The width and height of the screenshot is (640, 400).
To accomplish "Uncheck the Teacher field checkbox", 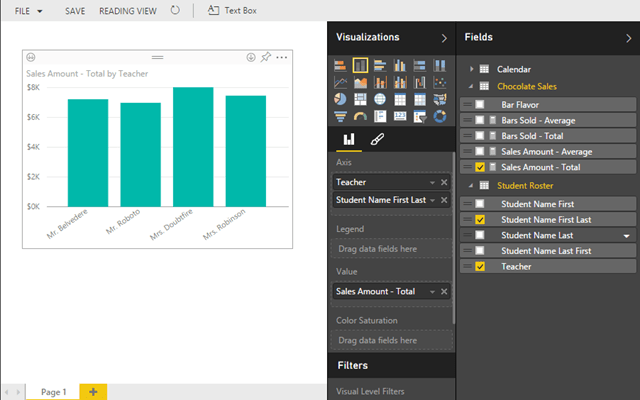I will 480,267.
